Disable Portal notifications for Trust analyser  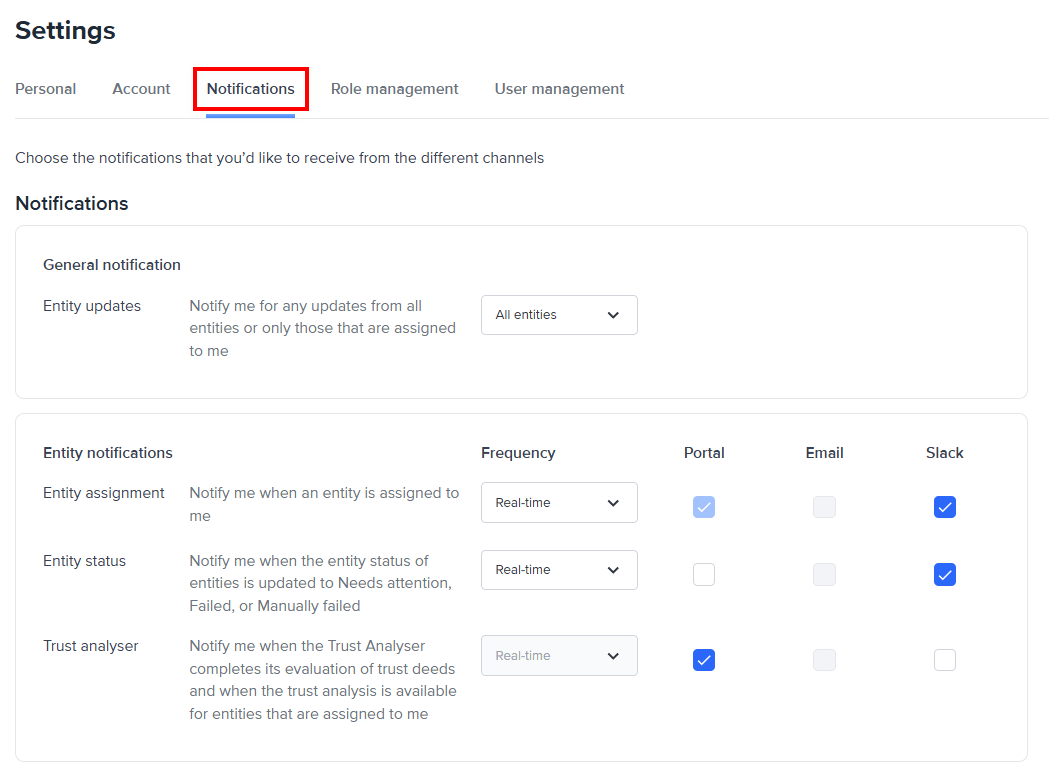(x=704, y=660)
